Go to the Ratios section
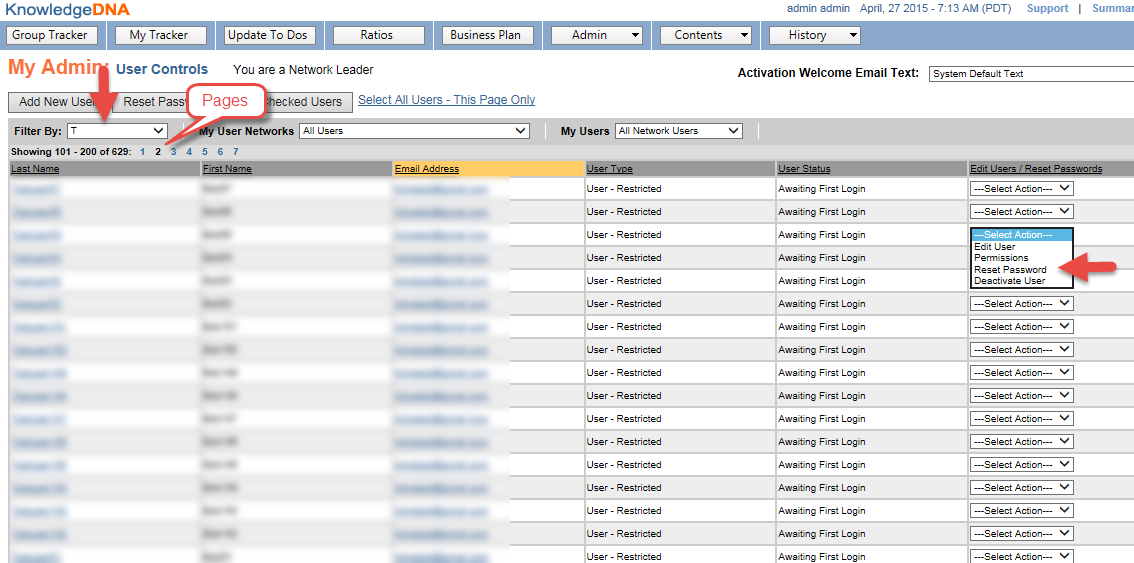The image size is (1134, 563). coord(377,35)
